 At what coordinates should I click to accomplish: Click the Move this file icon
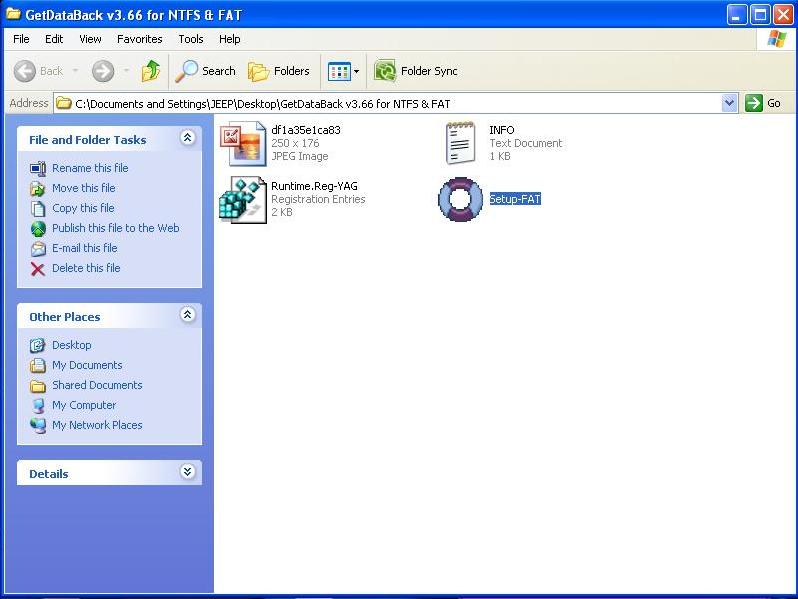click(38, 189)
